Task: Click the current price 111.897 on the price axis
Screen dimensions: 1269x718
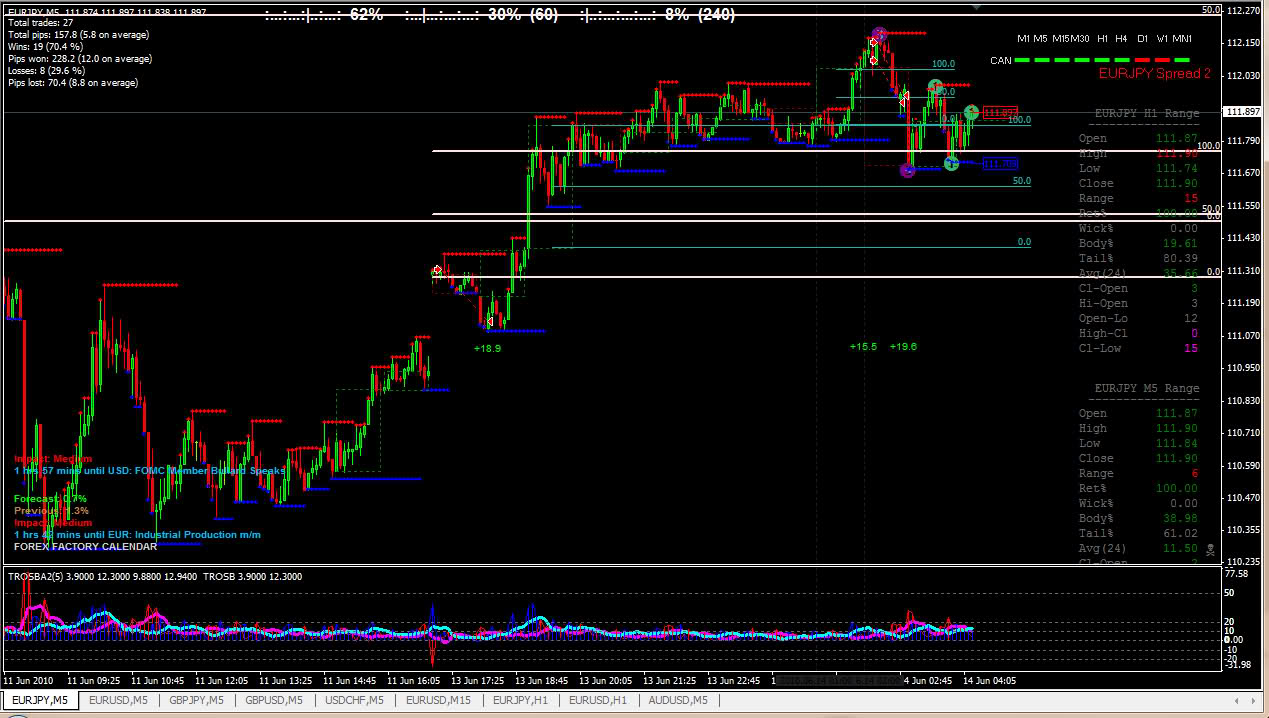Action: [1245, 112]
